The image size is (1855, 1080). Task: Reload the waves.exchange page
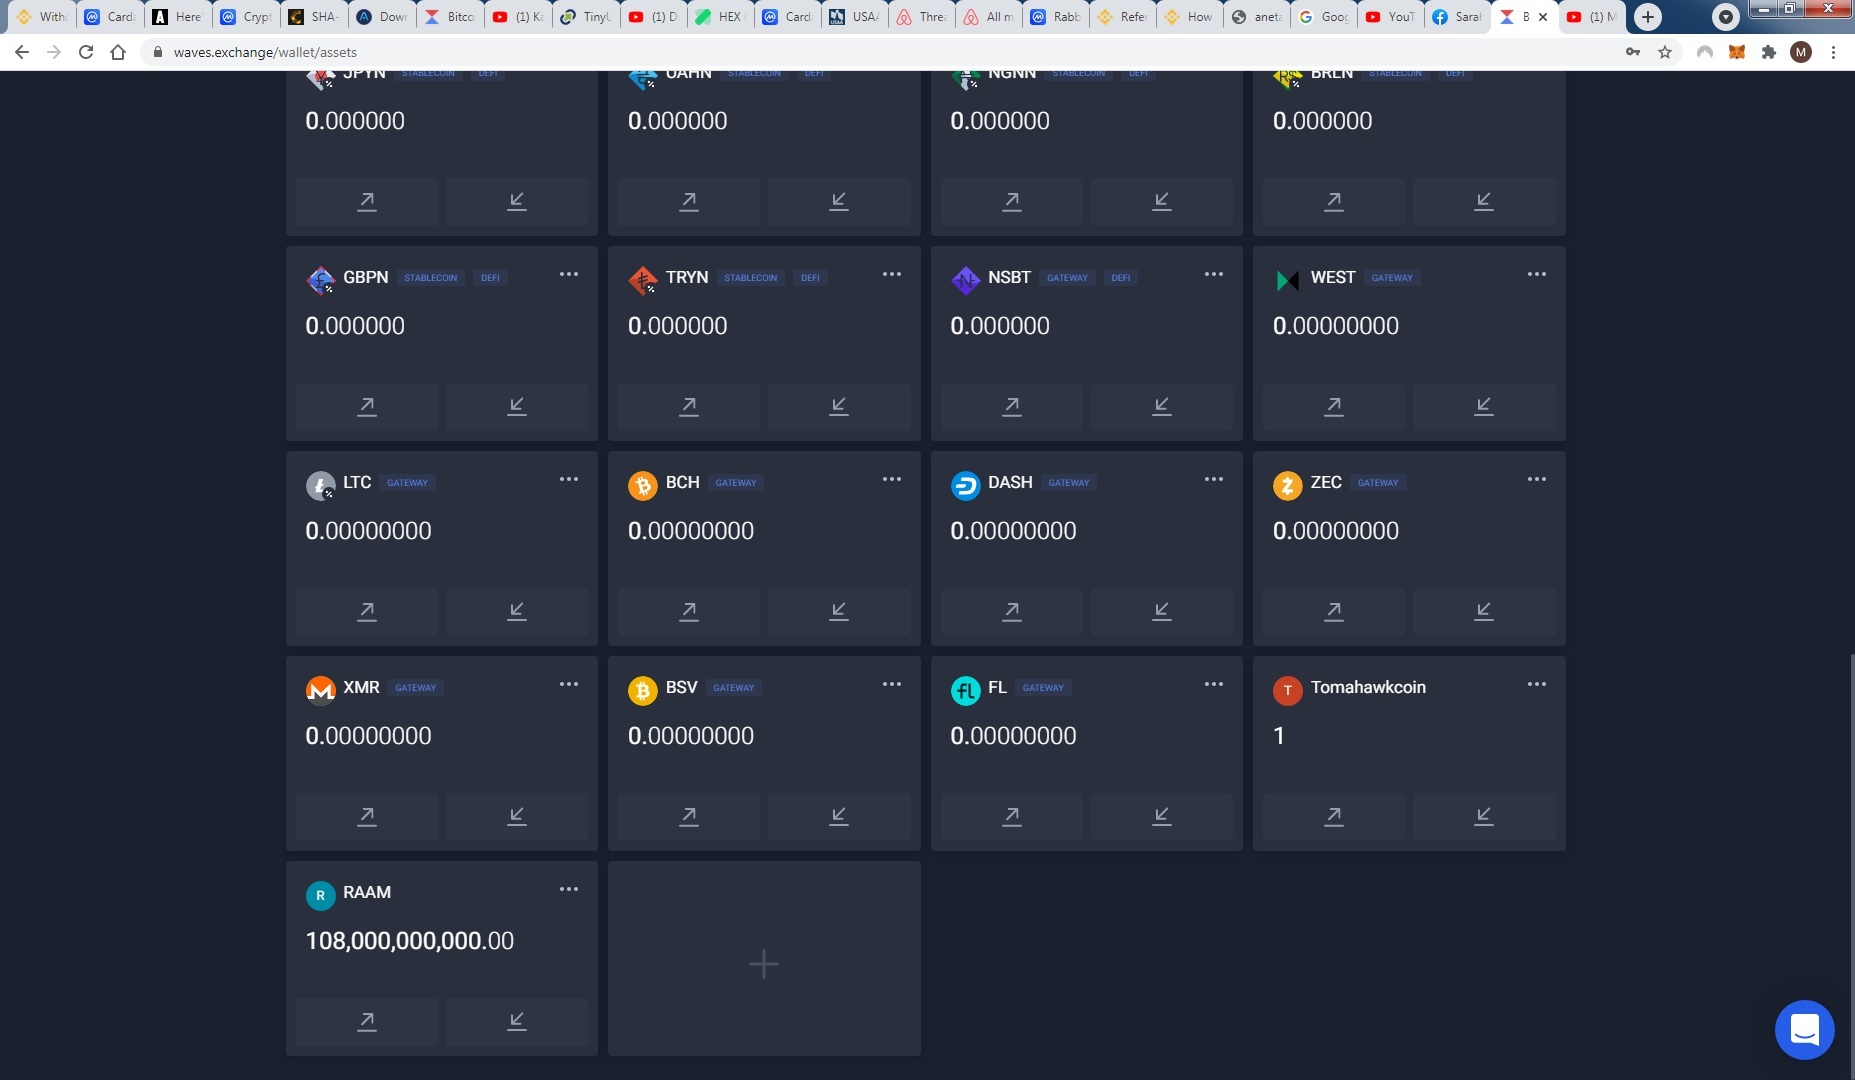point(86,52)
